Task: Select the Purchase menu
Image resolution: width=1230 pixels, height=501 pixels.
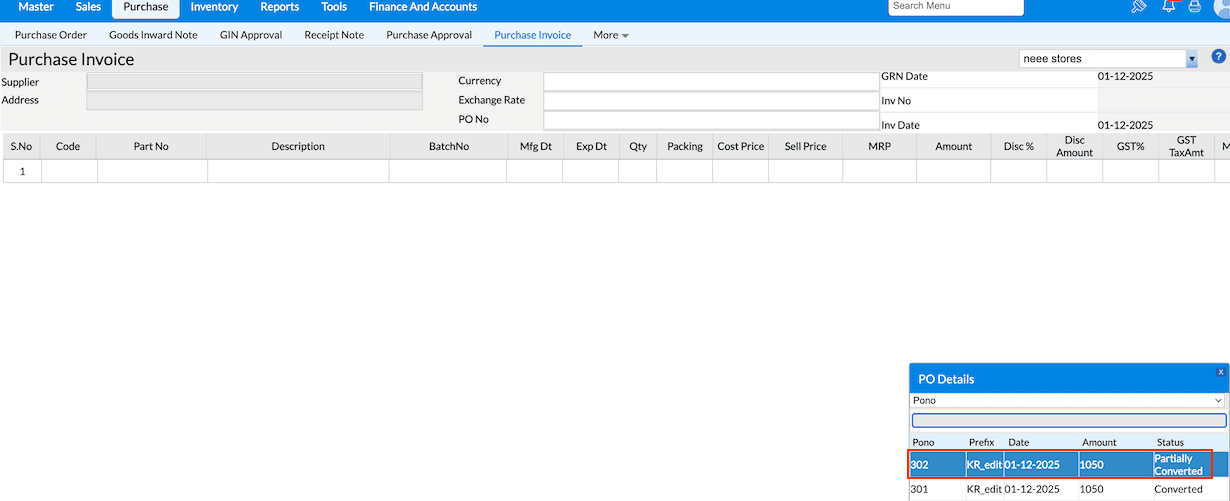Action: (146, 8)
